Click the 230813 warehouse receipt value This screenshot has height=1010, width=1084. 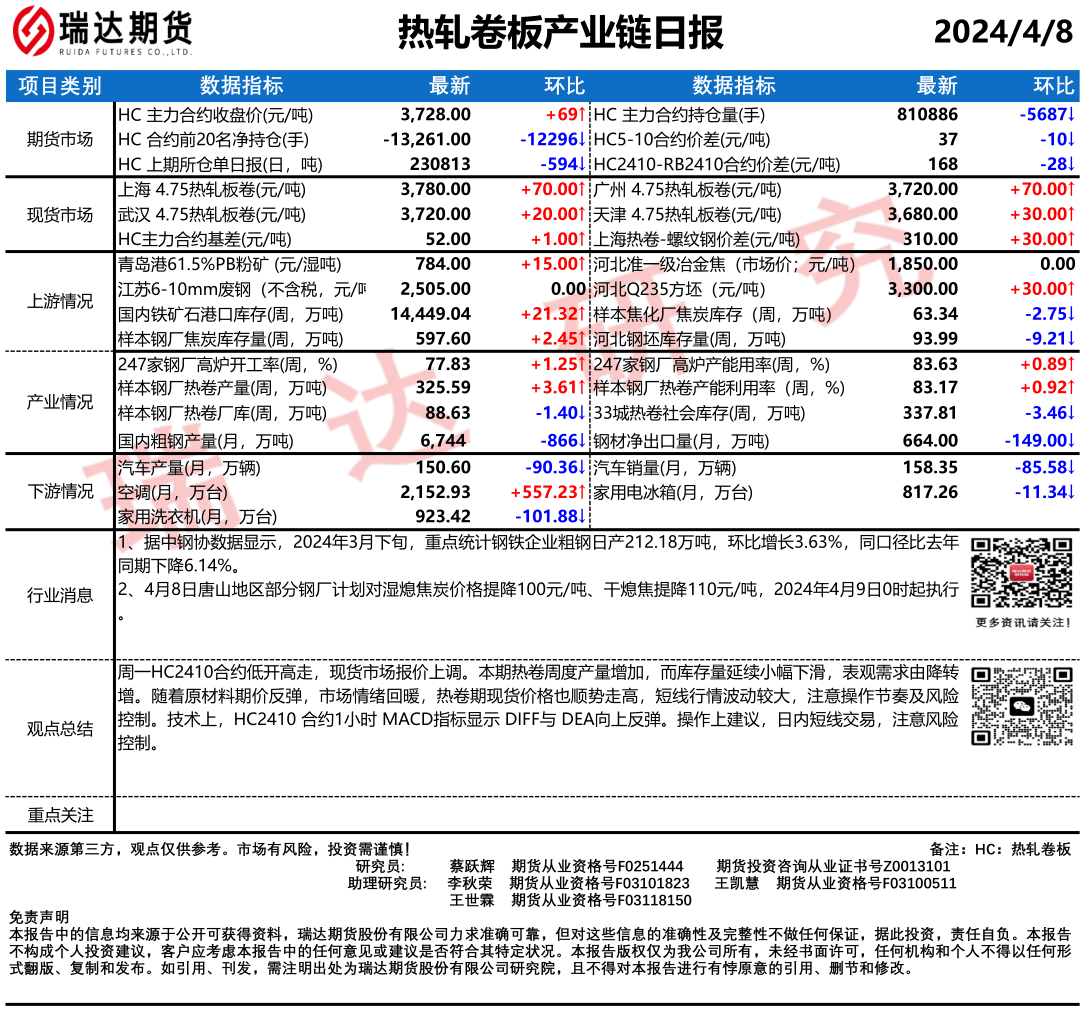[440, 165]
